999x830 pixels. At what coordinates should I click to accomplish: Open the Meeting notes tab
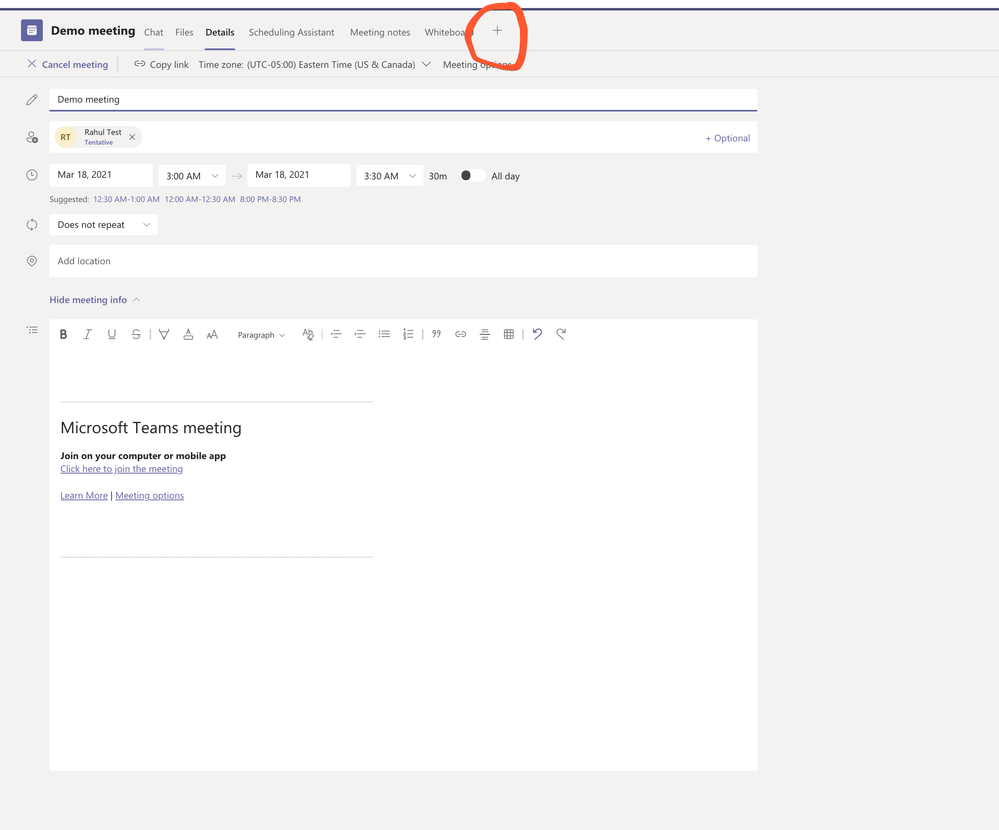coord(380,32)
